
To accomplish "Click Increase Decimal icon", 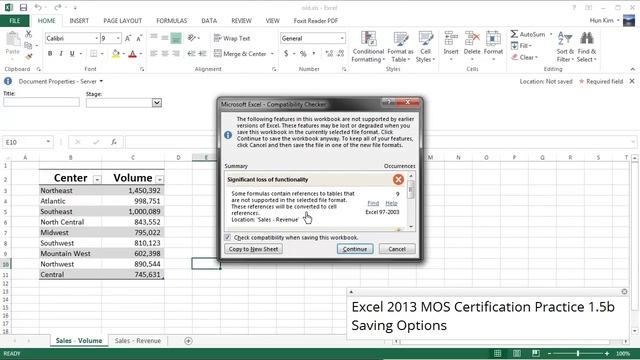I will pos(329,53).
